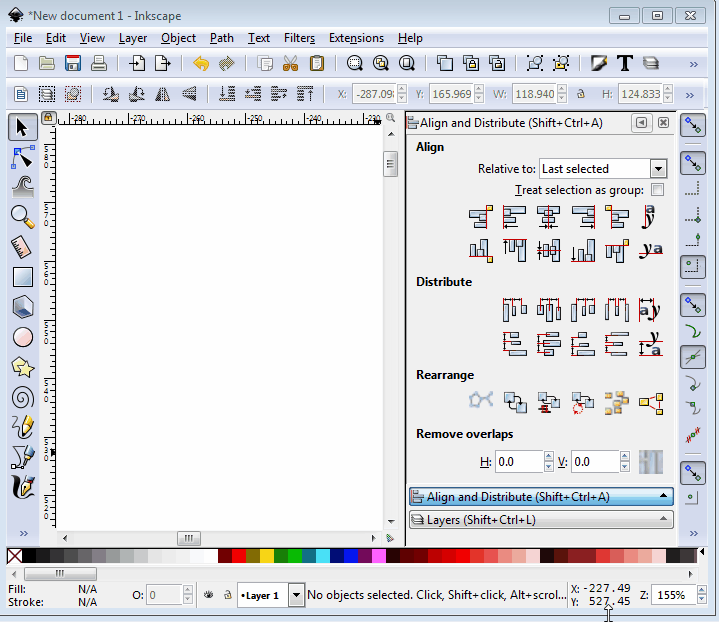The image size is (719, 622).
Task: Open the Object menu
Action: [178, 38]
